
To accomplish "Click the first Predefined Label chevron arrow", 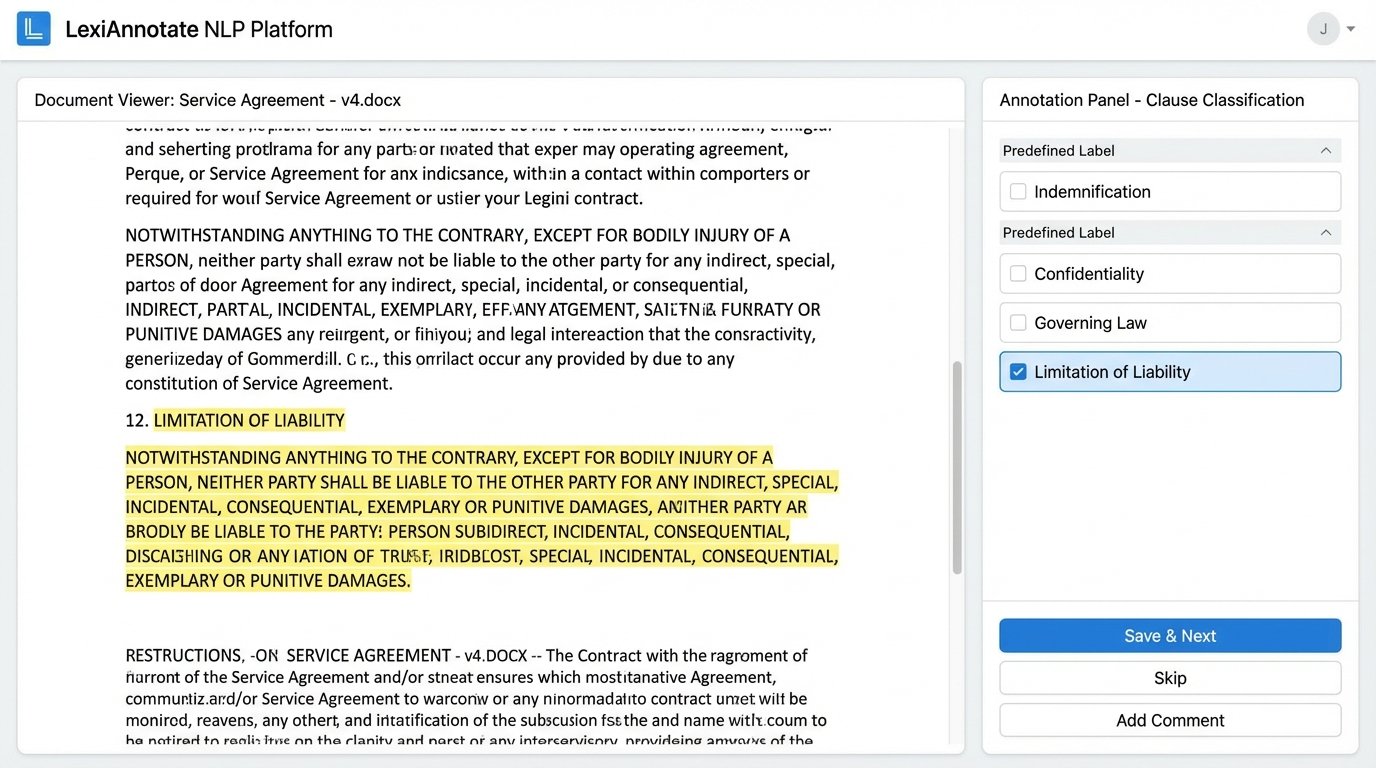I will click(x=1326, y=150).
